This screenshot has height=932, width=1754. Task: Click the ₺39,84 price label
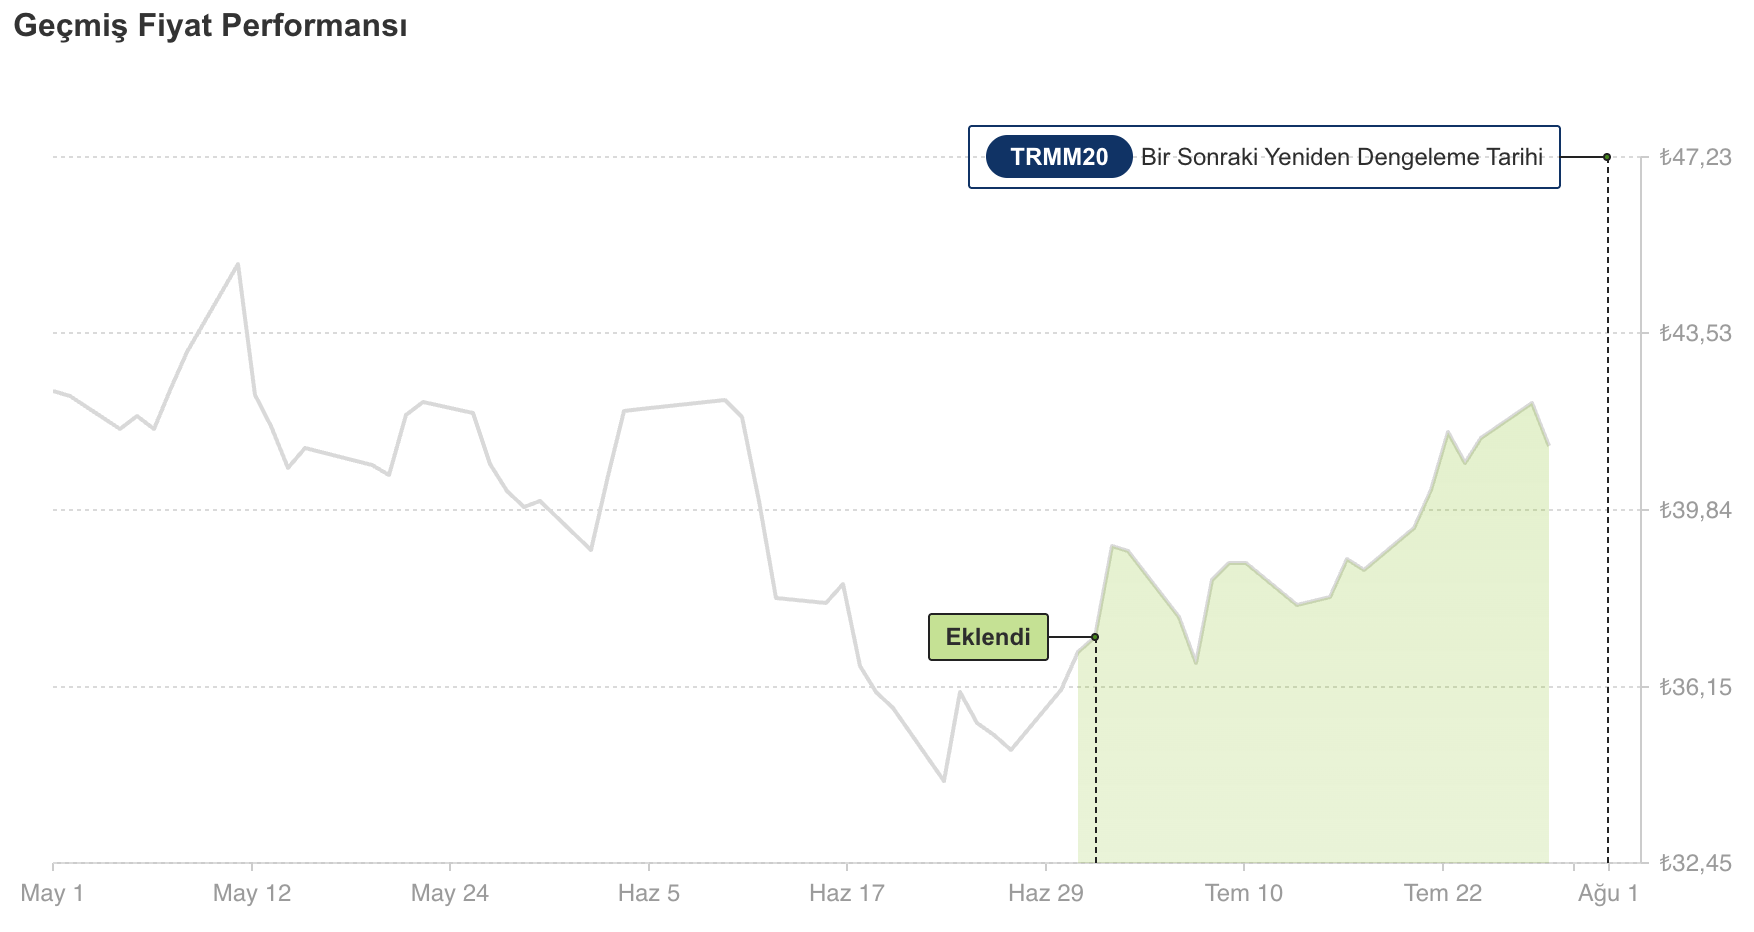[x=1696, y=510]
